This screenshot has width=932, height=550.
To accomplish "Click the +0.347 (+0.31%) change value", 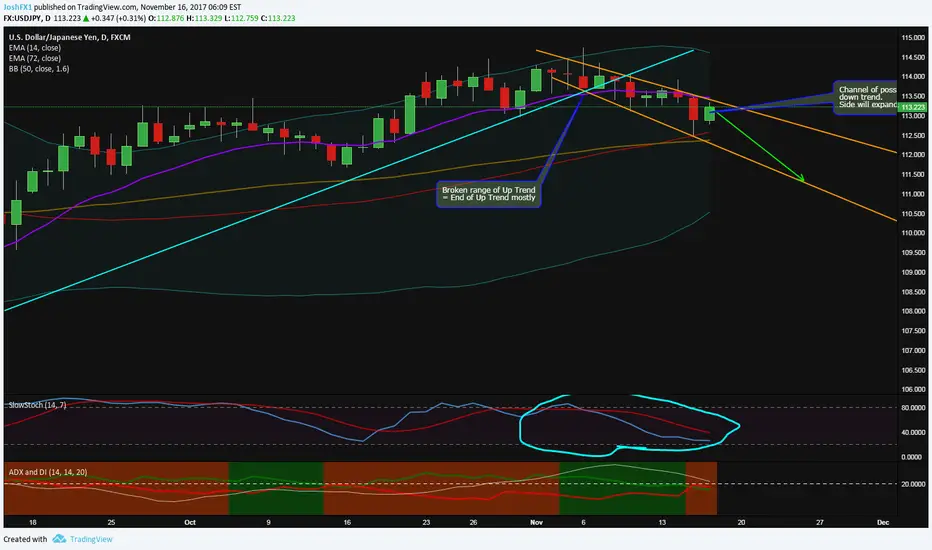I will [x=118, y=18].
